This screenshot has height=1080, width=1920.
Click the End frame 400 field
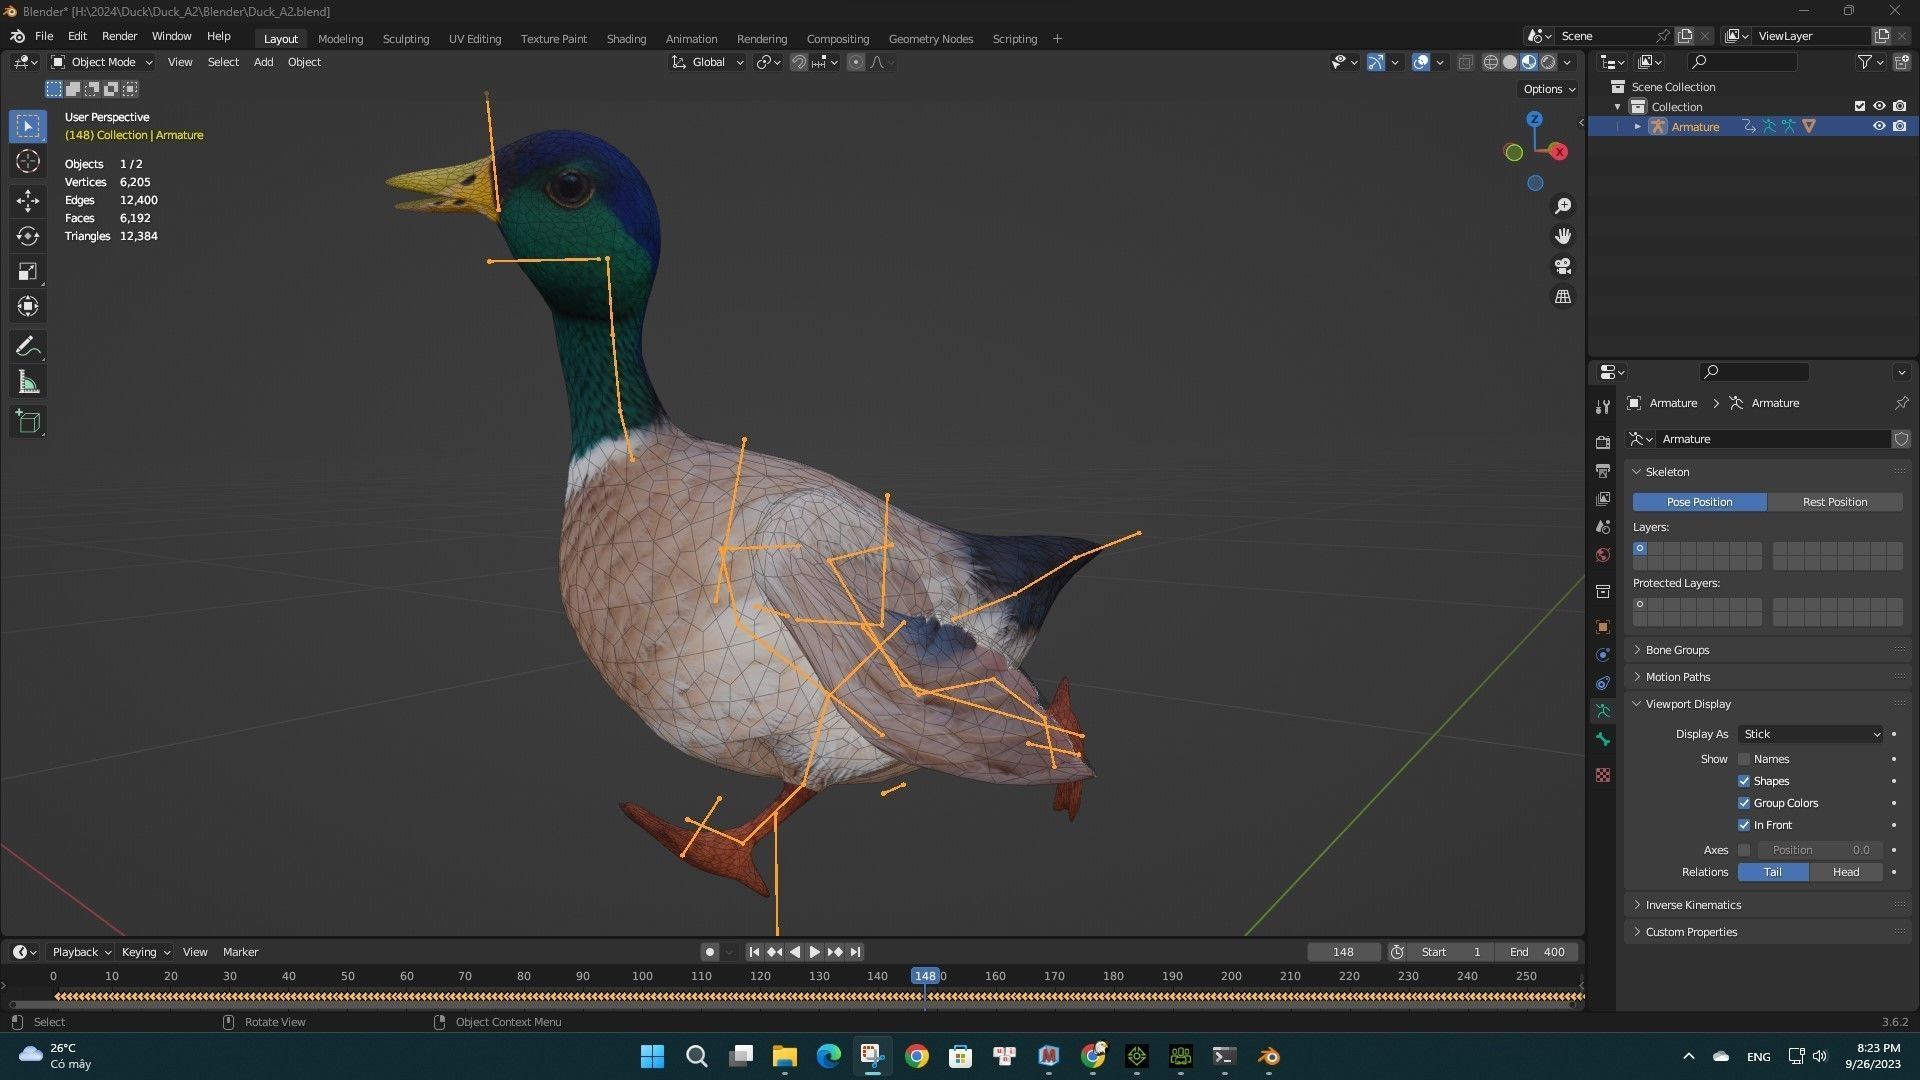(1536, 952)
